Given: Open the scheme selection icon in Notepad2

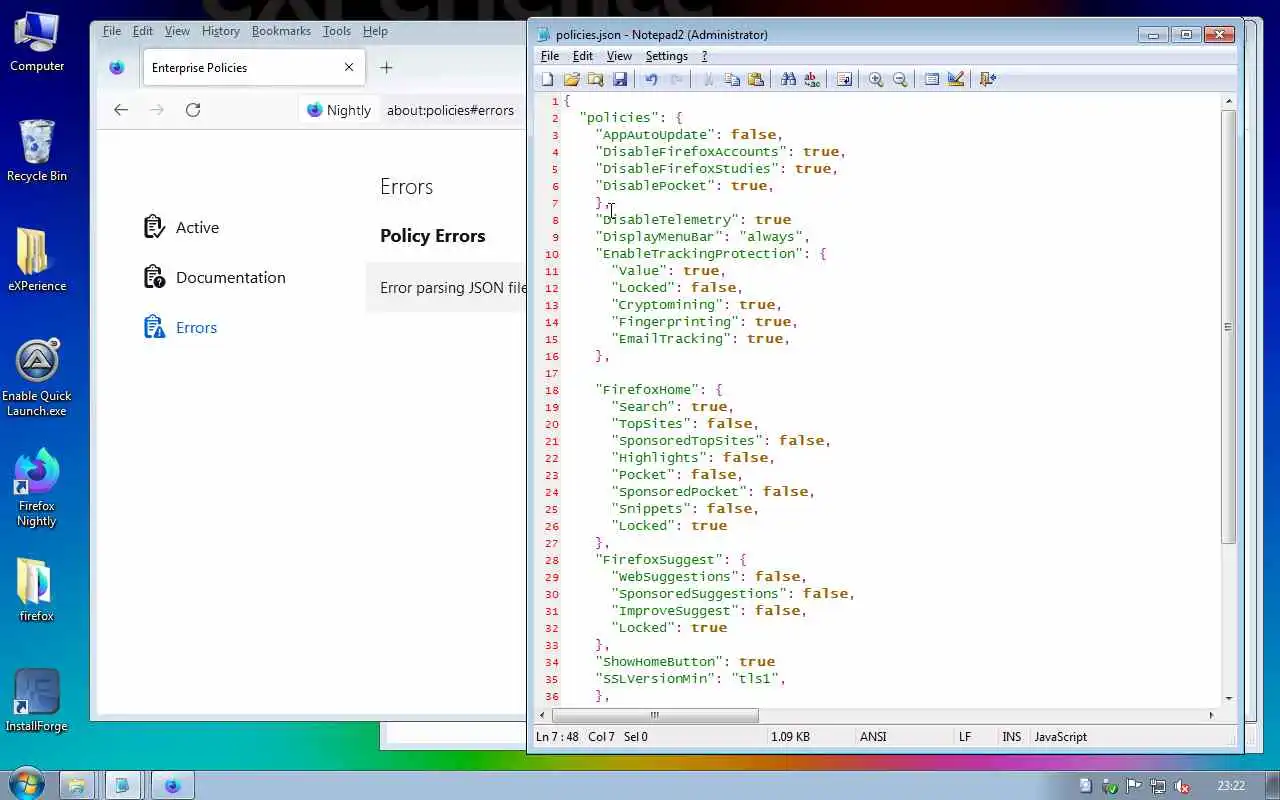Looking at the screenshot, I should point(932,79).
